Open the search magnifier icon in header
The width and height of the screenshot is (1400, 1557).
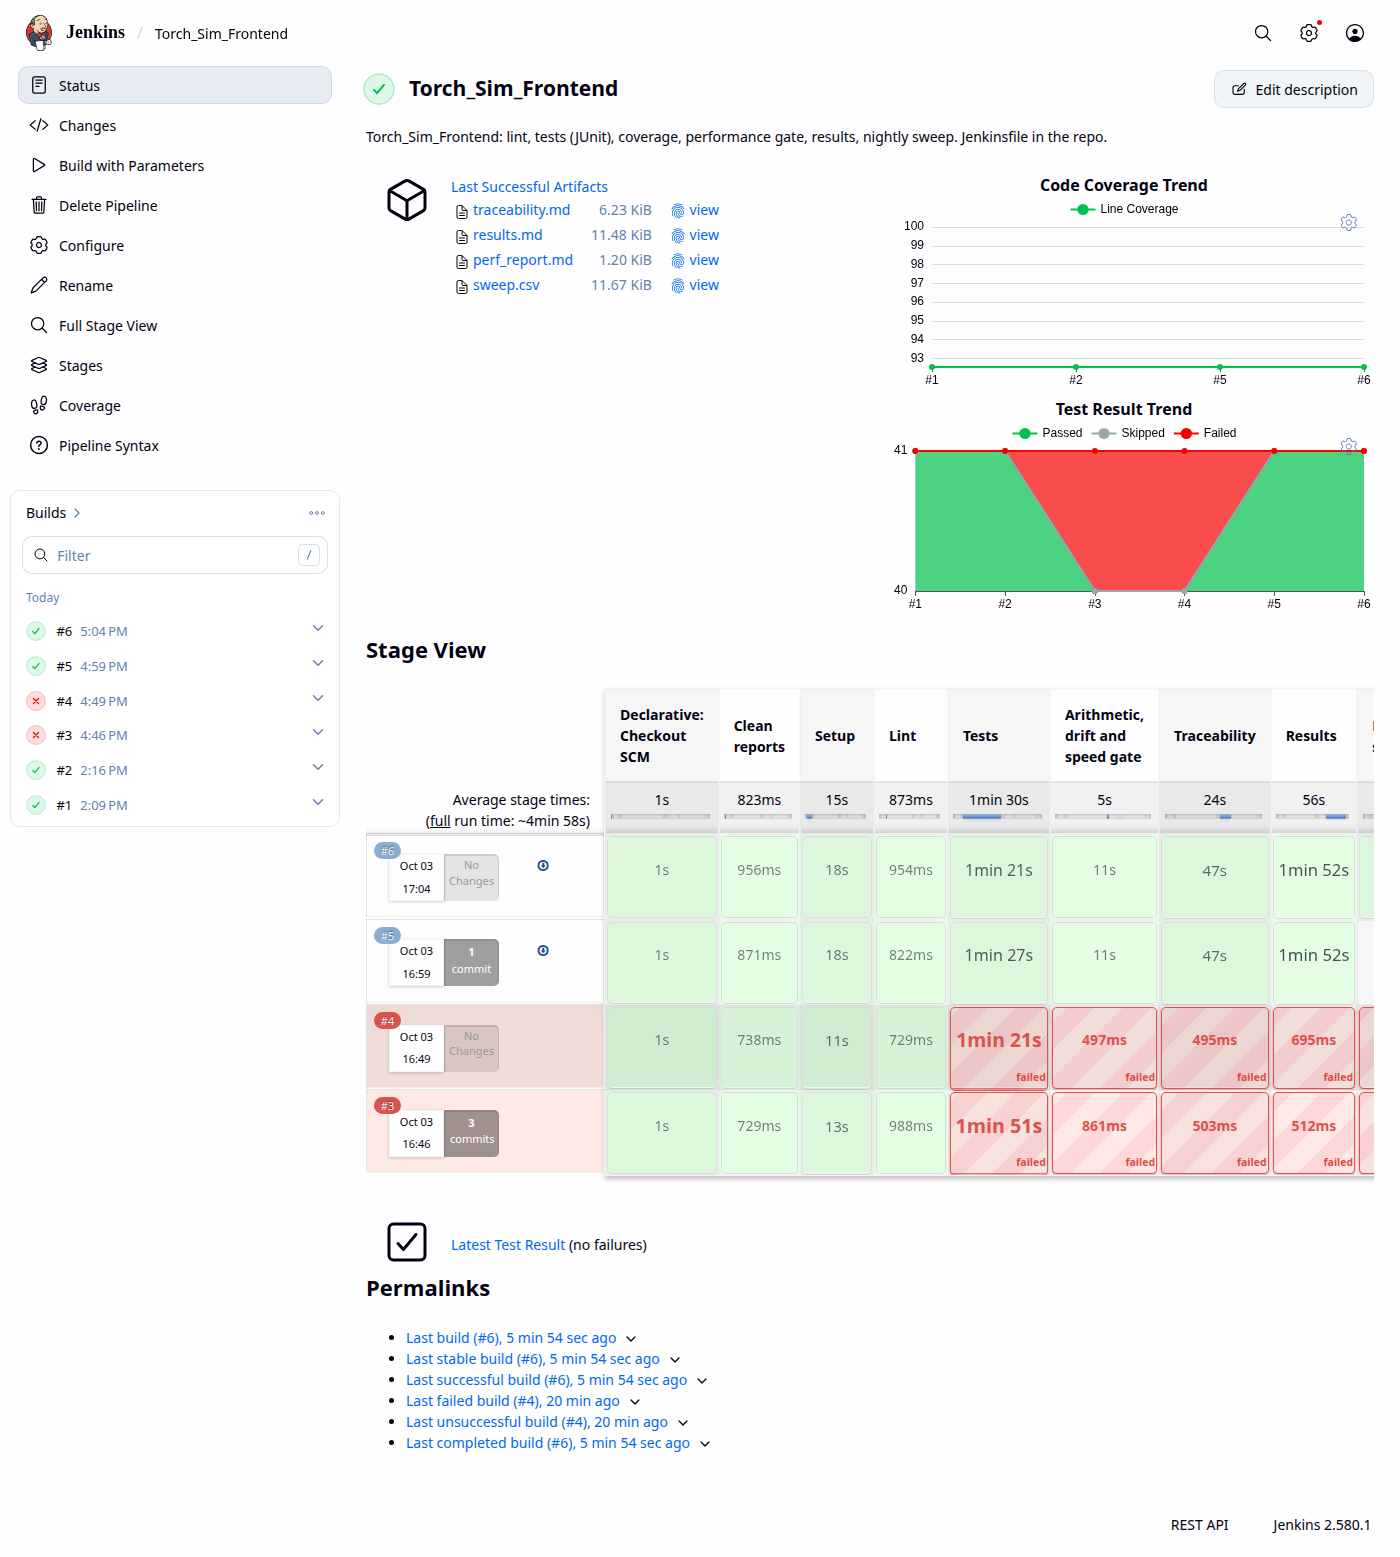coord(1263,33)
